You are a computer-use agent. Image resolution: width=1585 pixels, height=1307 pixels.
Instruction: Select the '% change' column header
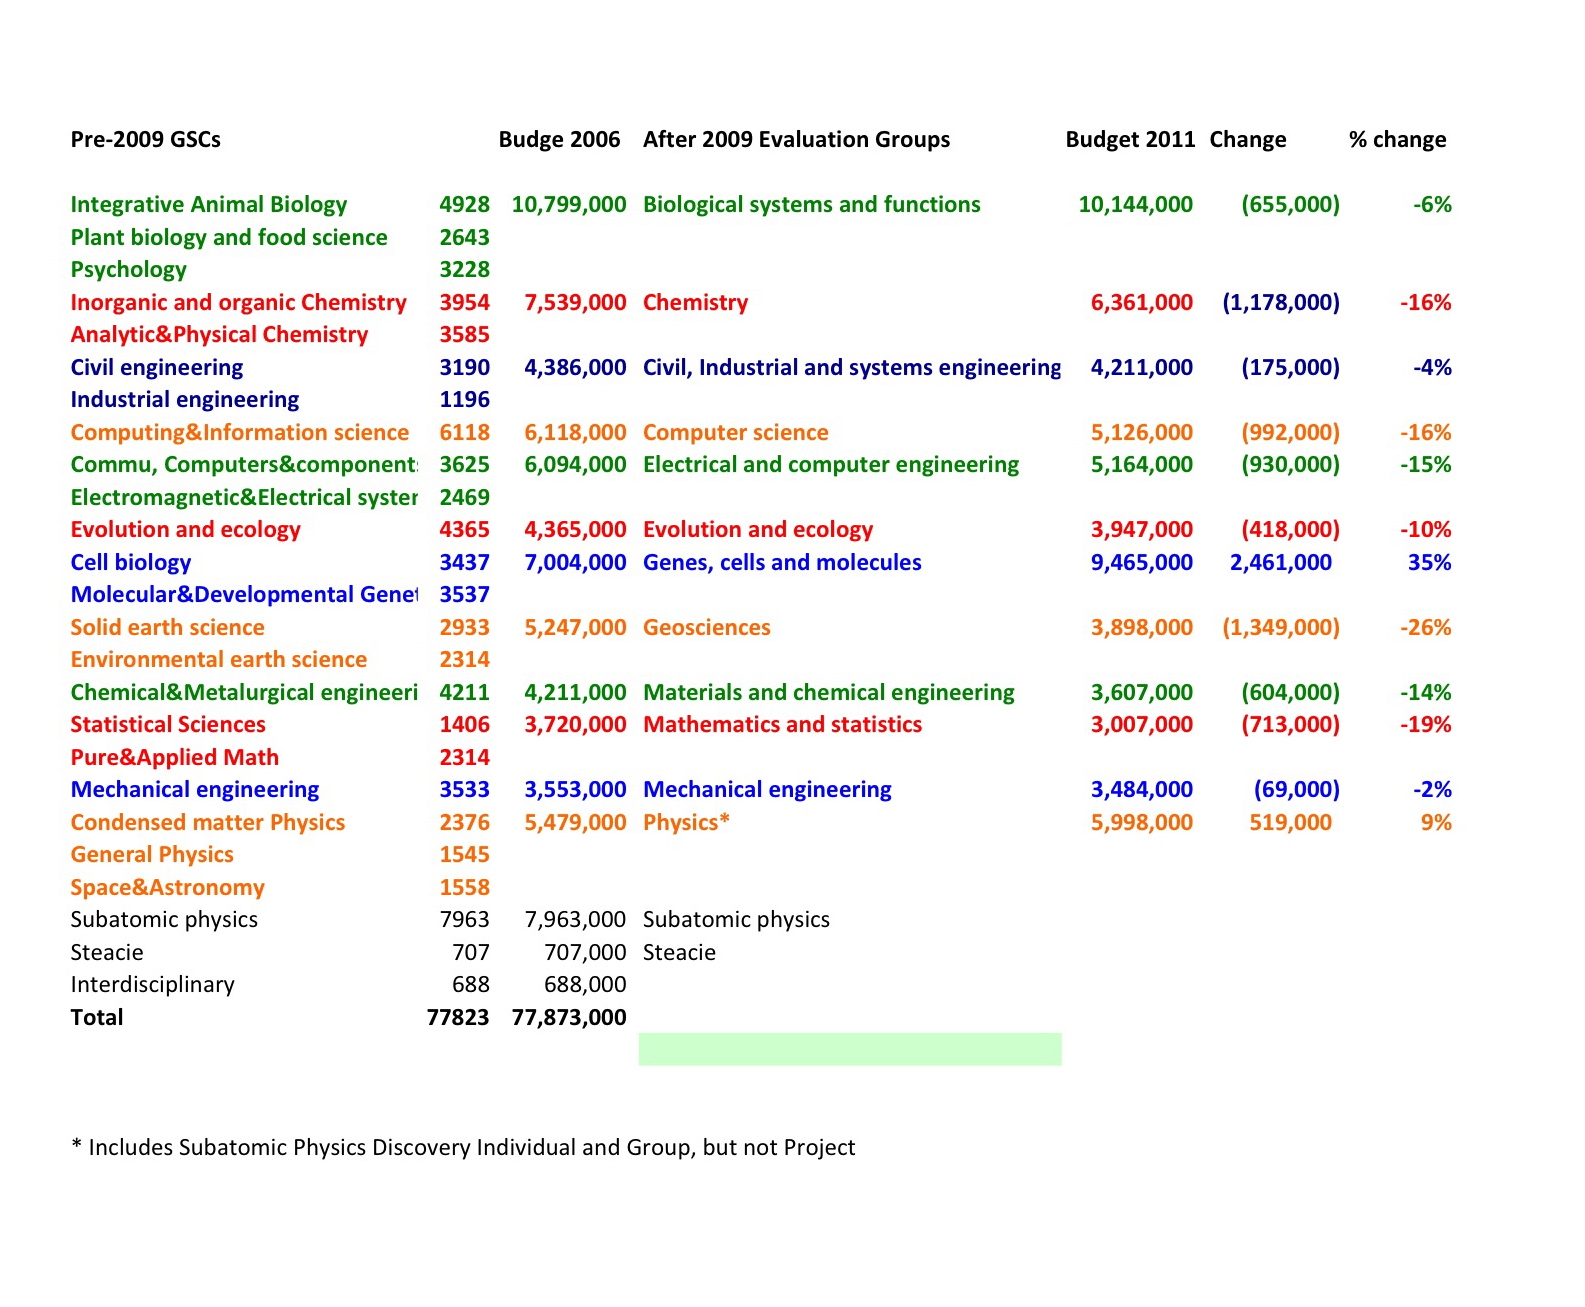coord(1397,140)
